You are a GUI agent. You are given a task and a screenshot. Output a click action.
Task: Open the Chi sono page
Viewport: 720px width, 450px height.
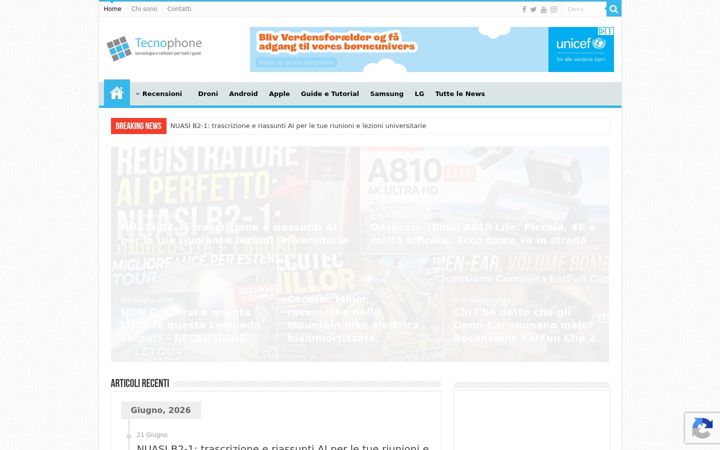pos(144,9)
